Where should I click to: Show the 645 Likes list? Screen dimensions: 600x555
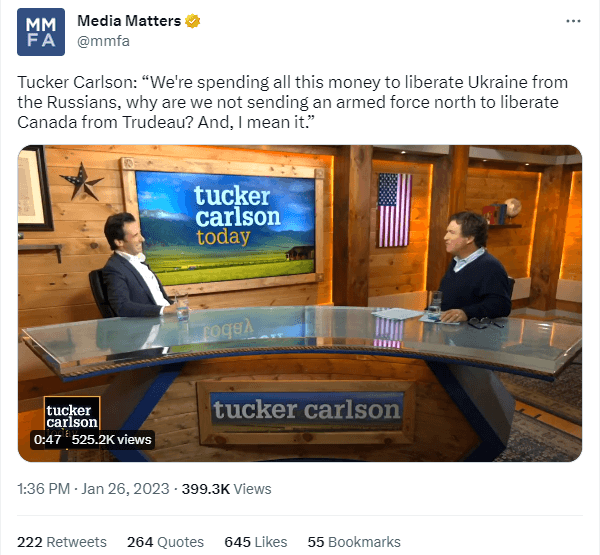256,542
